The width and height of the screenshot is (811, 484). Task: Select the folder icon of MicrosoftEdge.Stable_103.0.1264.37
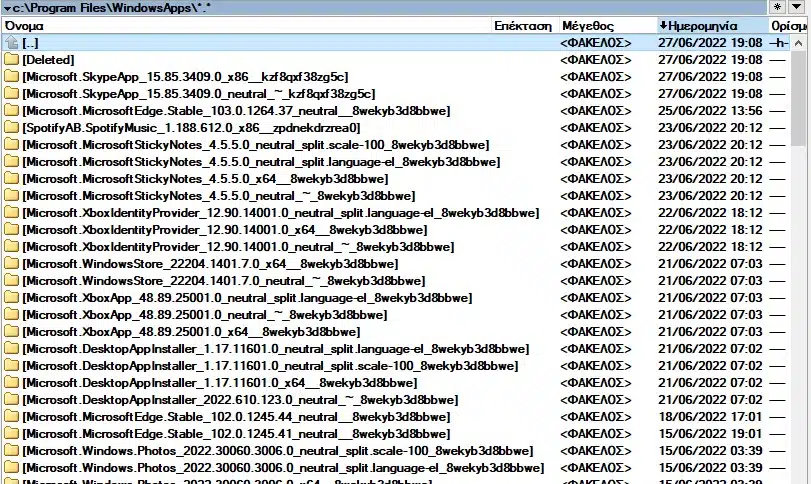(x=11, y=111)
